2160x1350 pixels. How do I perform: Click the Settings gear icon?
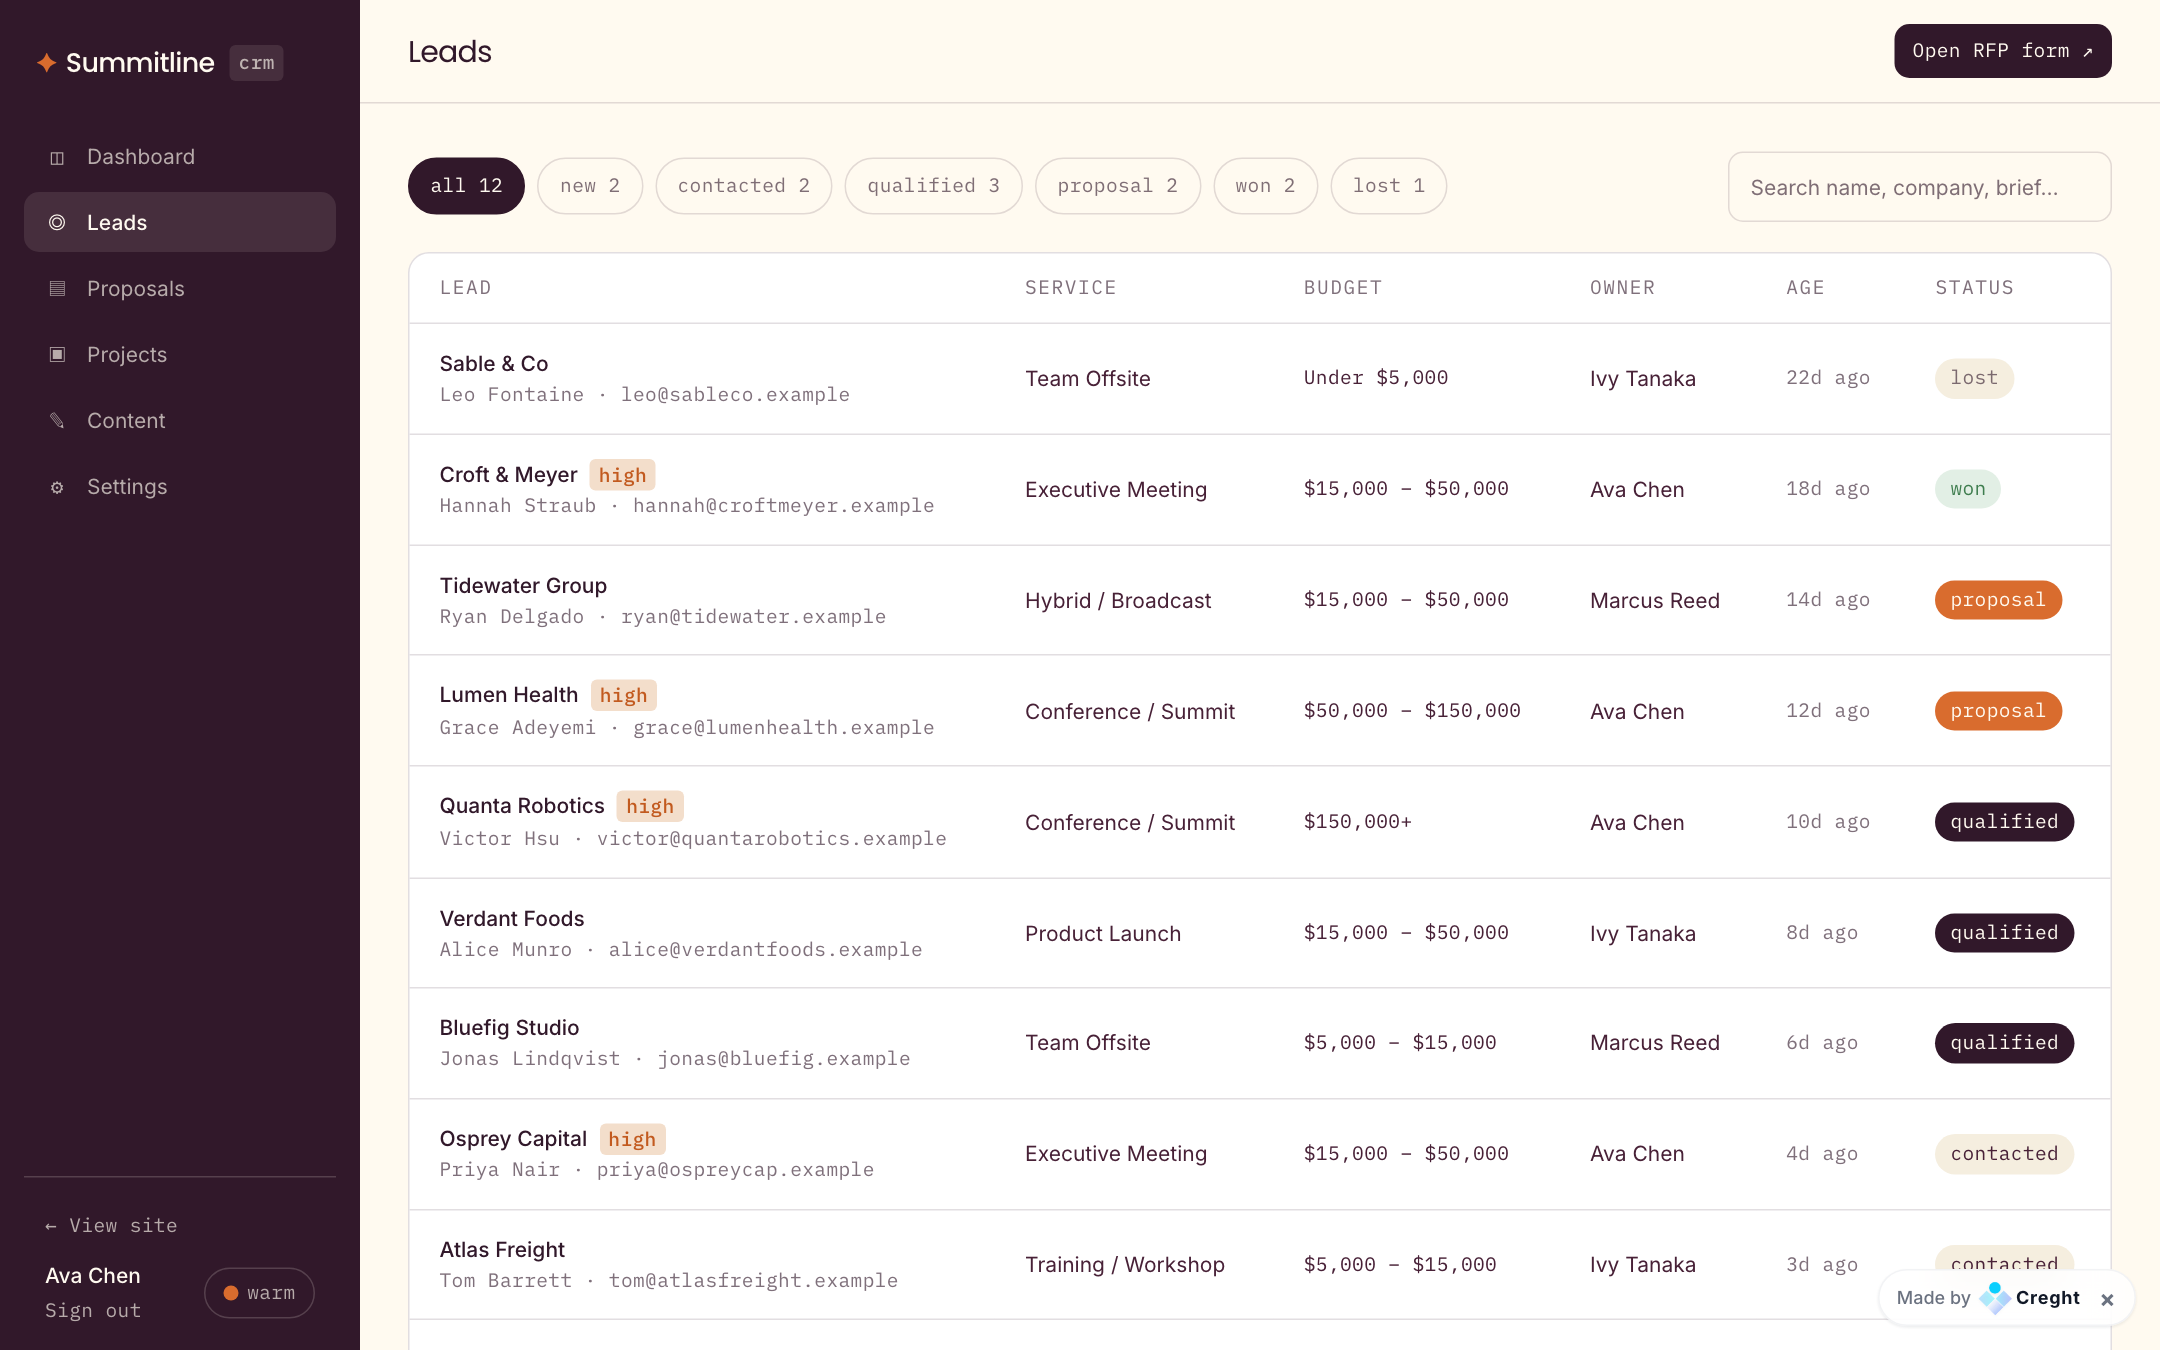coord(57,487)
